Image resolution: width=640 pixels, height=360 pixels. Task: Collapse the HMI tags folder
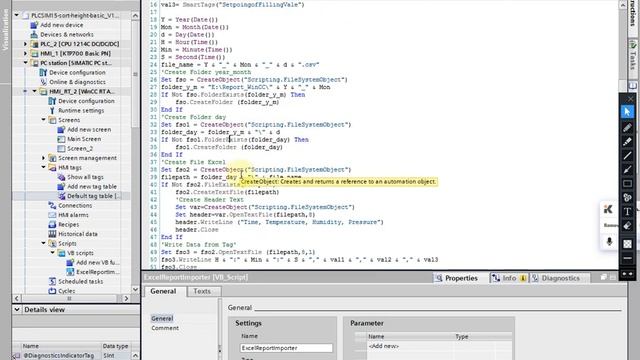tap(43, 167)
